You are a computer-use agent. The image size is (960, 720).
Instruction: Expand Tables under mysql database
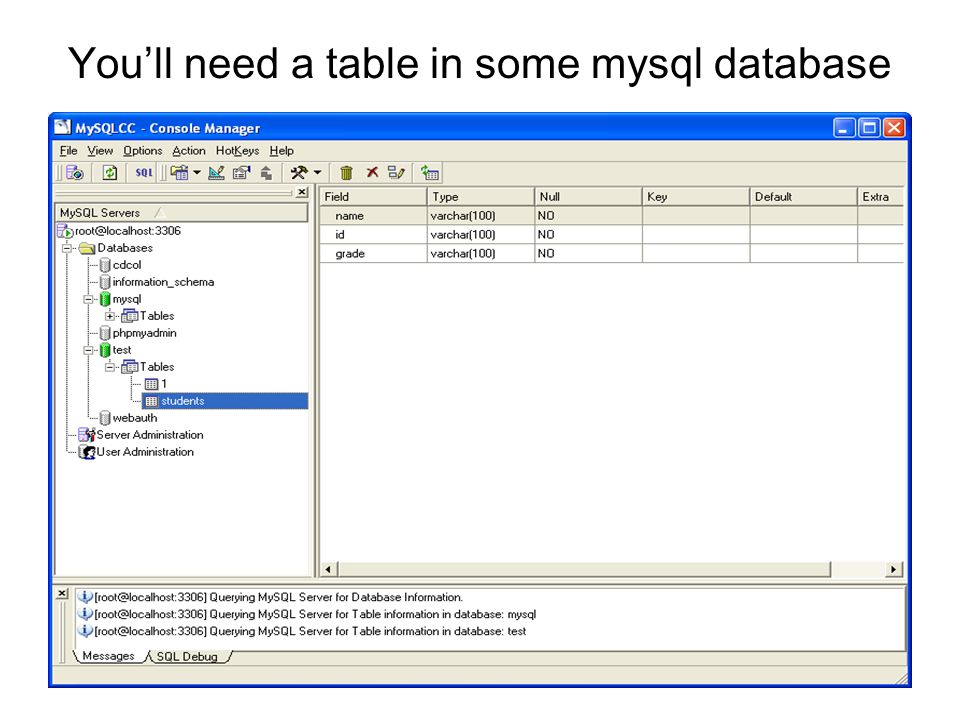pyautogui.click(x=110, y=316)
